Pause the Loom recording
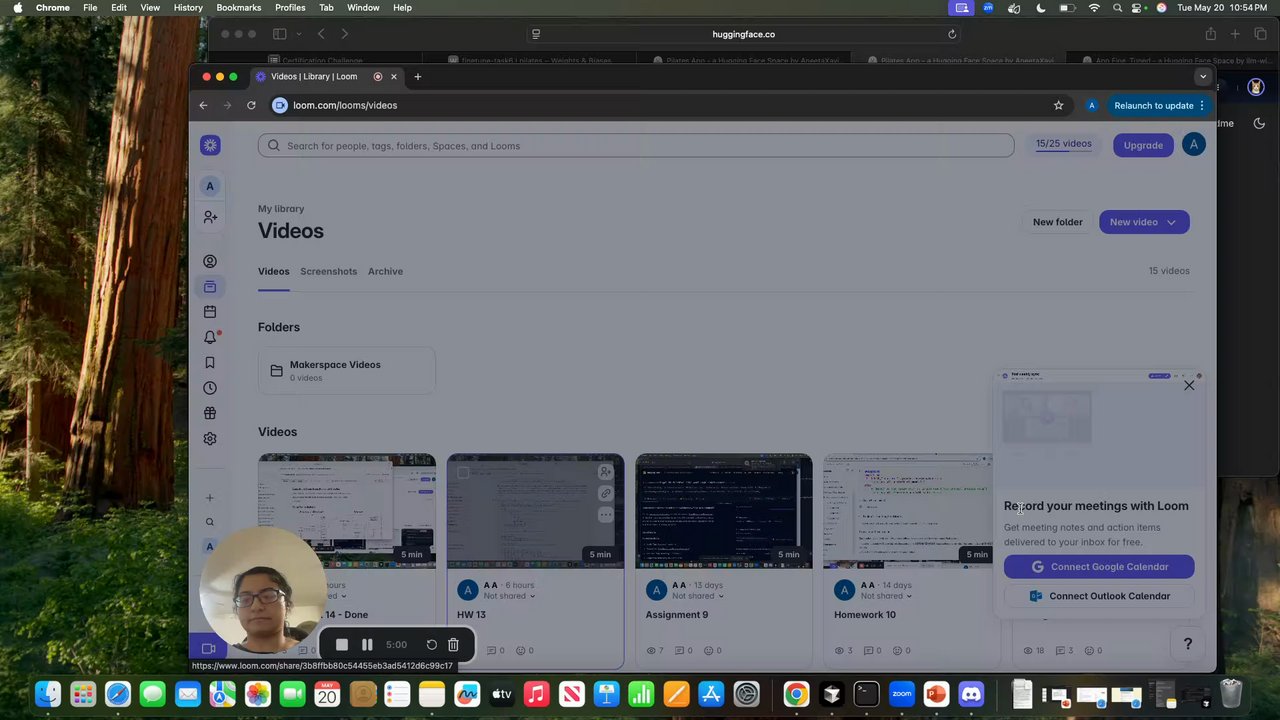Viewport: 1280px width, 720px height. [x=367, y=645]
